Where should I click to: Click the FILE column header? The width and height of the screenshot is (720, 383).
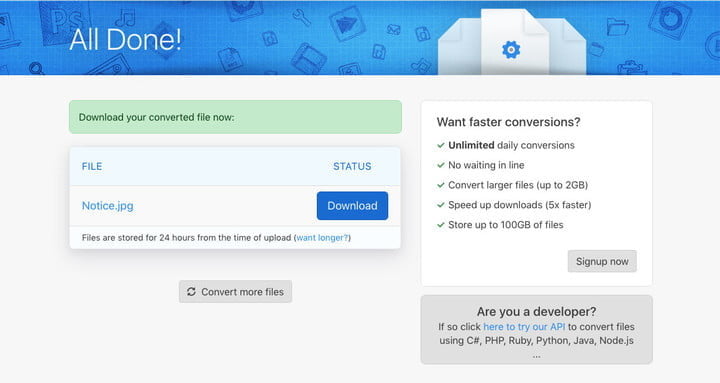(x=92, y=166)
